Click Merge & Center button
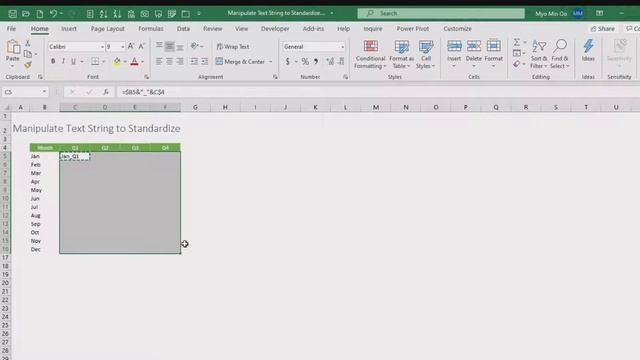 (x=240, y=62)
